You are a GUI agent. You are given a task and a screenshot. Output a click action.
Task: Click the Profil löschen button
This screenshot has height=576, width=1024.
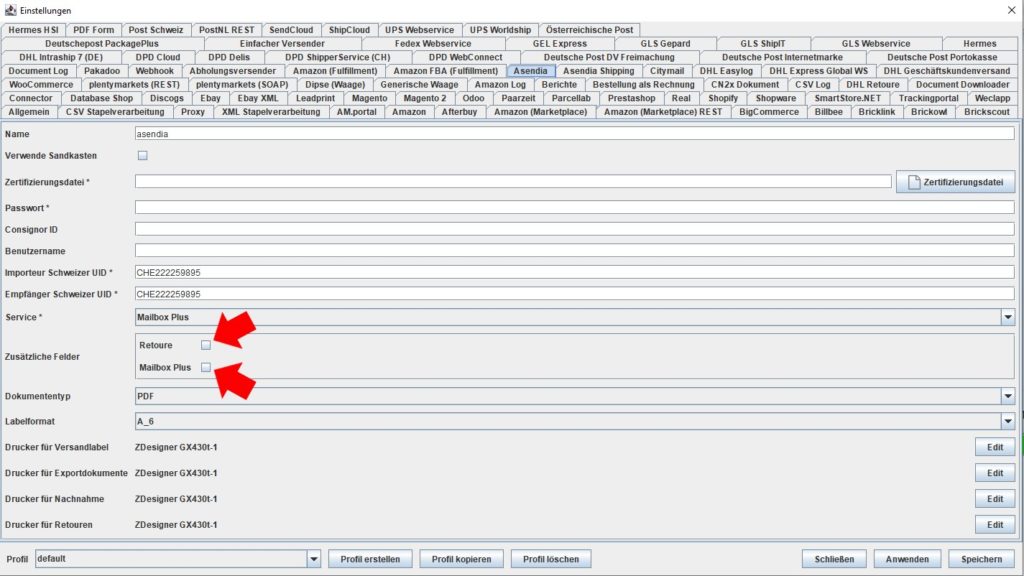click(x=551, y=559)
